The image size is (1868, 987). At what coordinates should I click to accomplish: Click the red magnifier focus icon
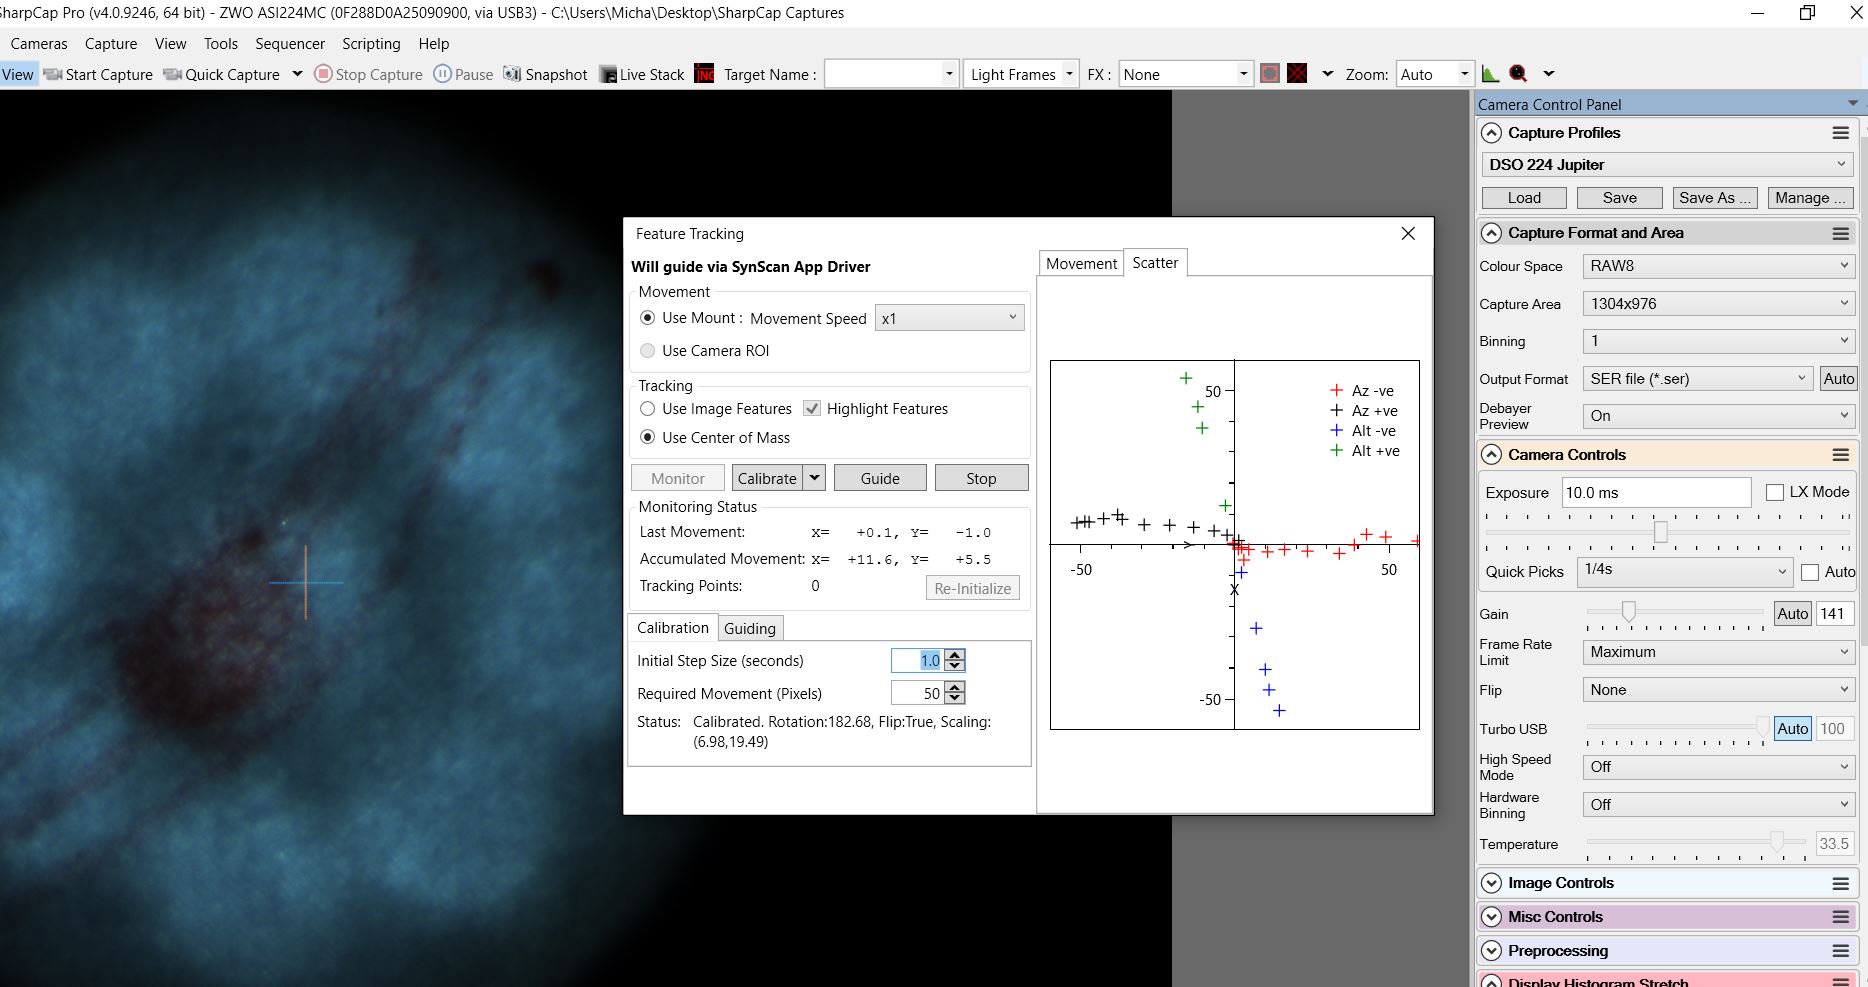coord(1518,74)
